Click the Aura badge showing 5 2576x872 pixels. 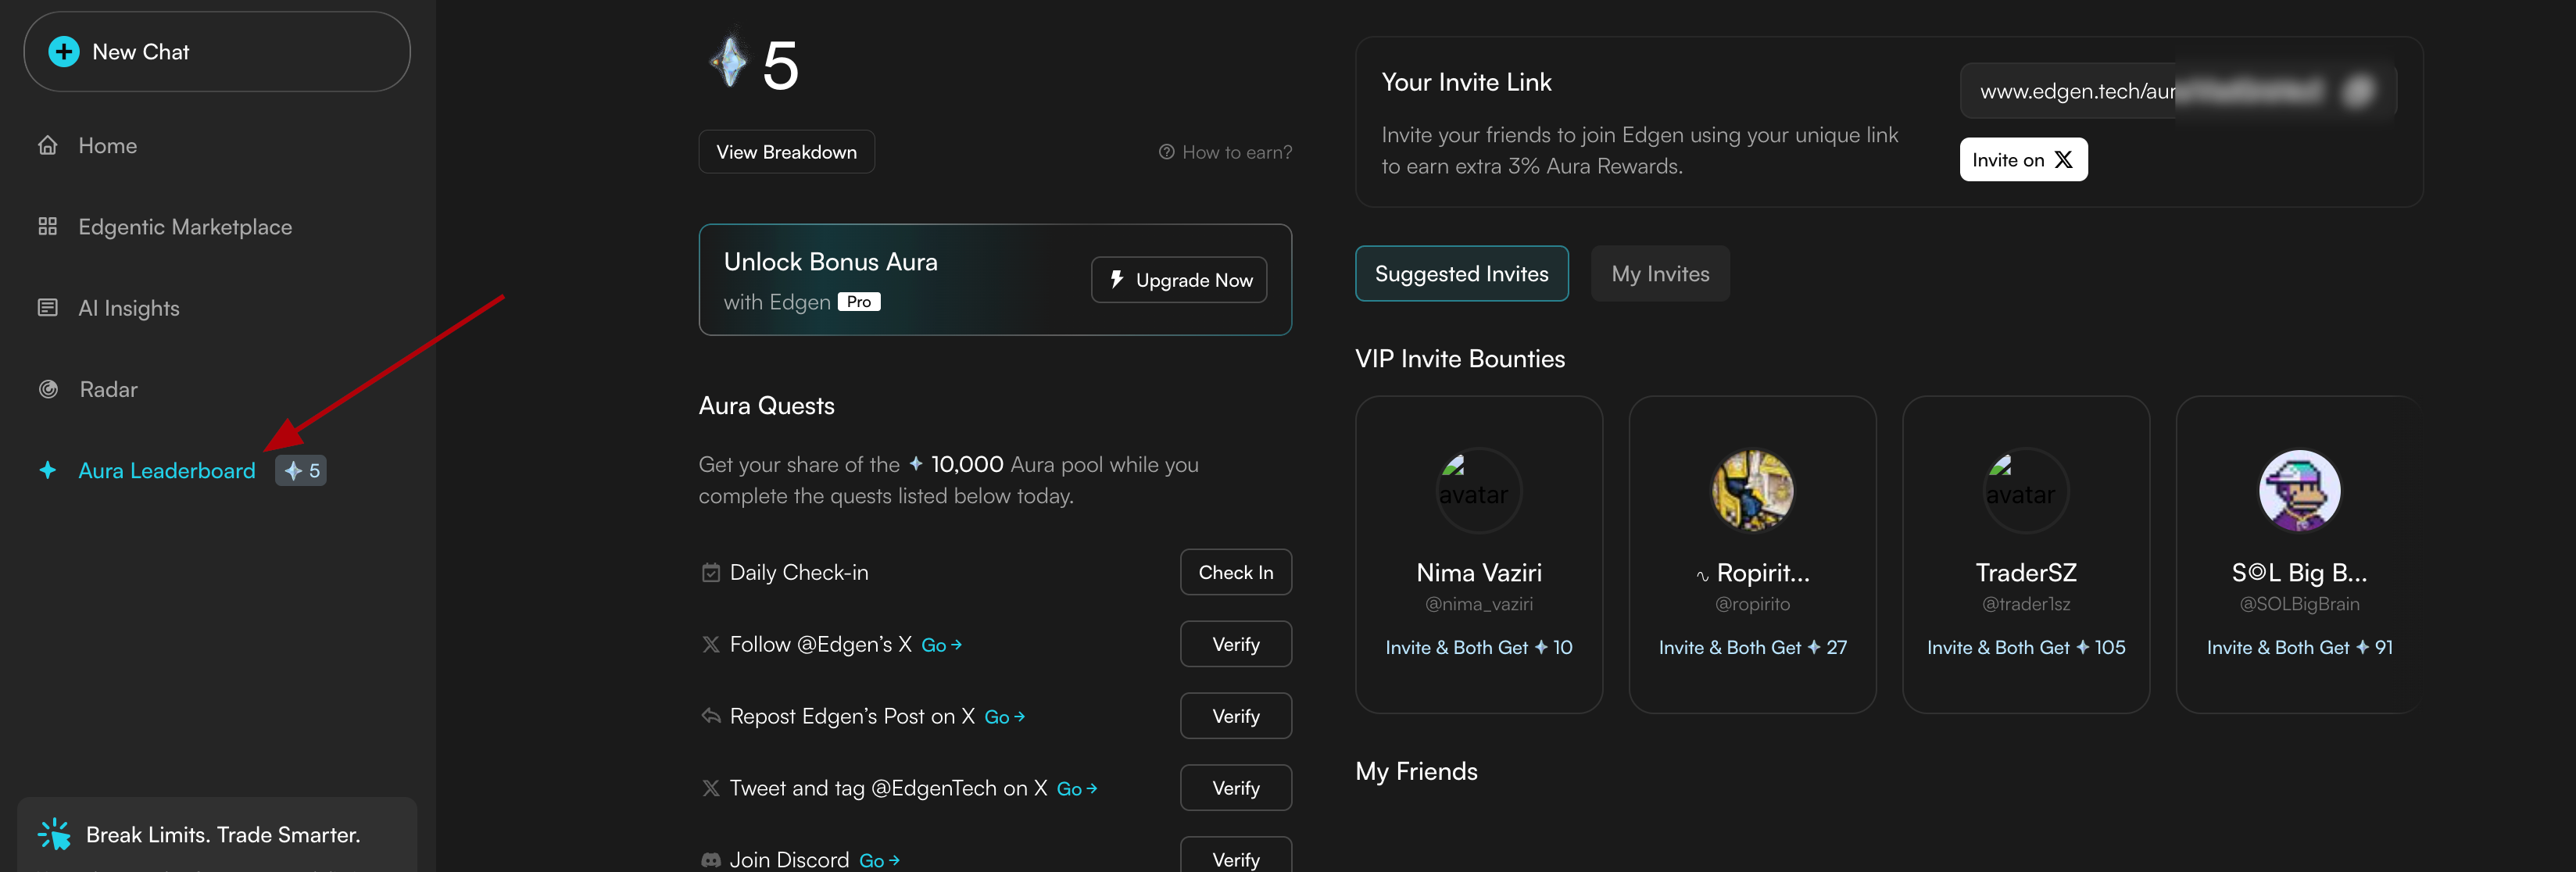click(x=301, y=470)
